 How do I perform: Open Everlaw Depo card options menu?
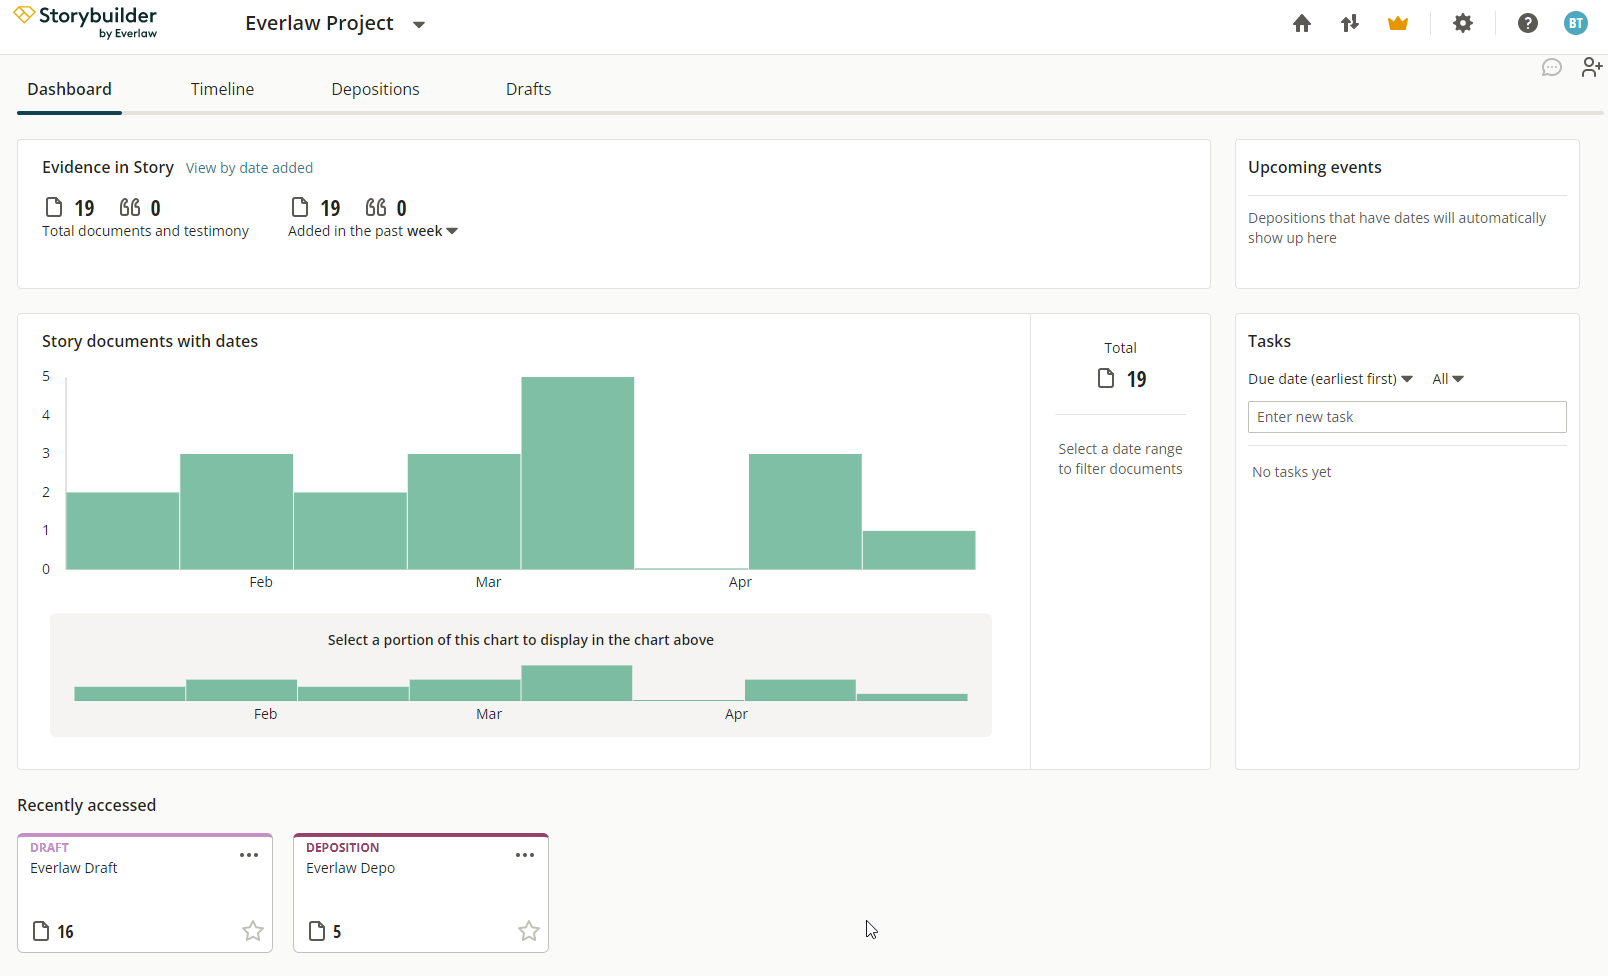tap(525, 855)
